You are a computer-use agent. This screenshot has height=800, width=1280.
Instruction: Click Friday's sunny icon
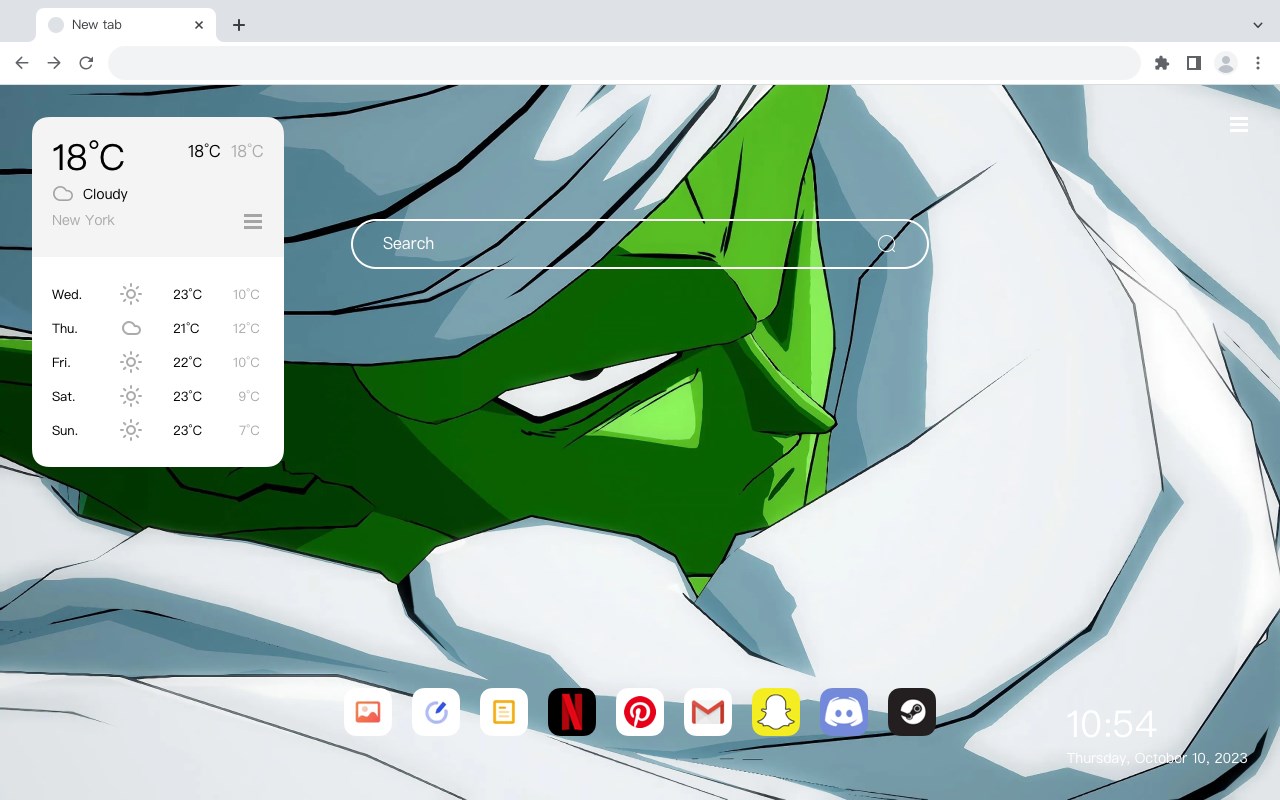coord(131,362)
